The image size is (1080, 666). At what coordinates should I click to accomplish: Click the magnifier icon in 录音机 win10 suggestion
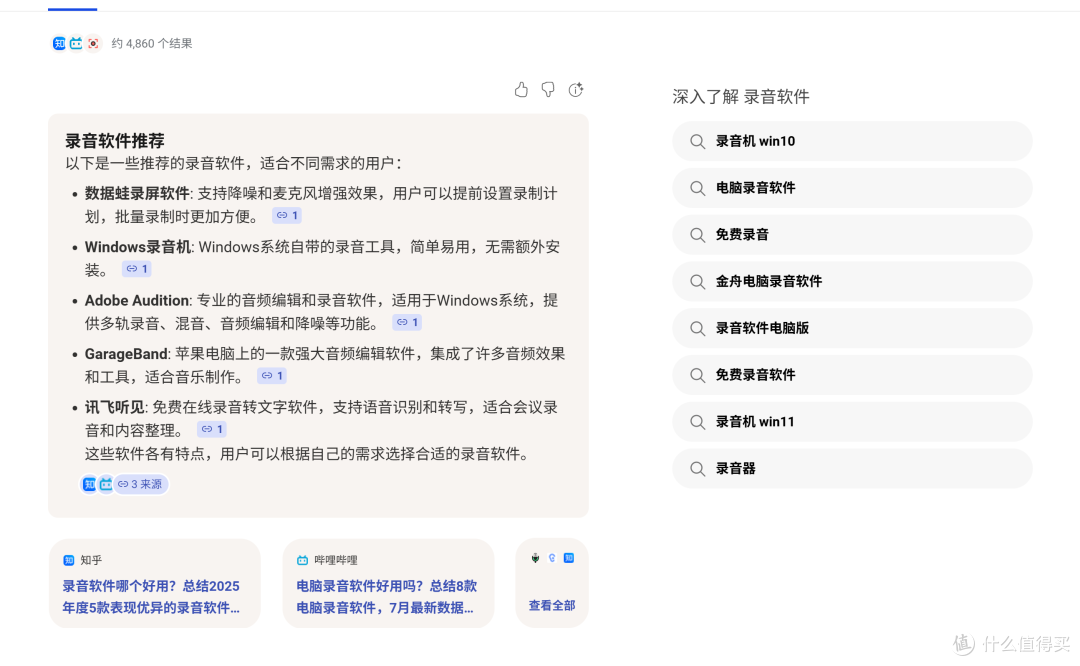[x=697, y=141]
